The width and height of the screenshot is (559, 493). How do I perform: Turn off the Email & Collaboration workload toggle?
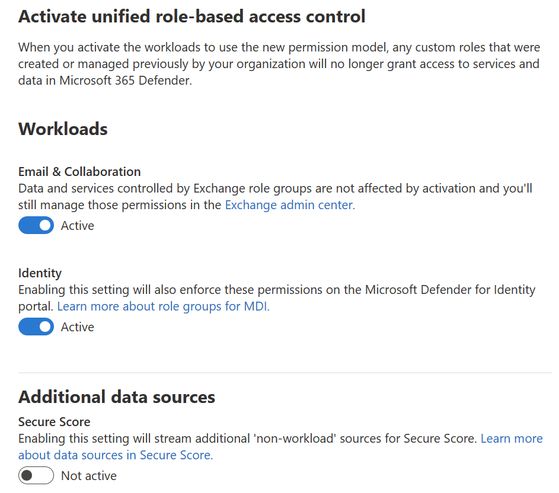tap(36, 225)
